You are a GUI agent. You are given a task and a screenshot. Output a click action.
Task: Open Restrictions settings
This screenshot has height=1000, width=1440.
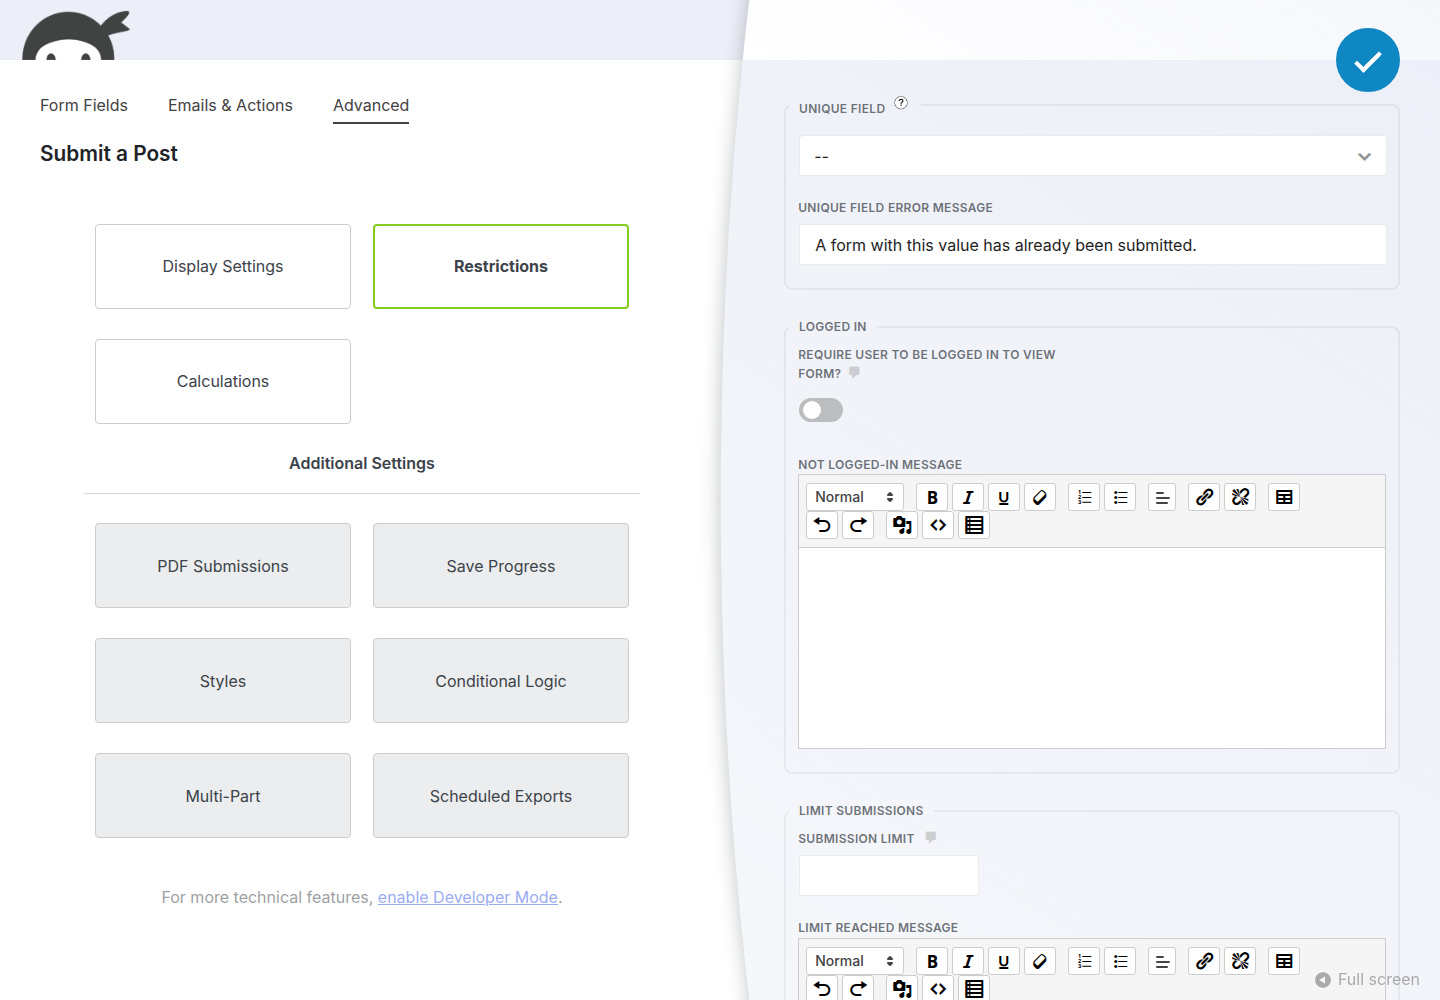[x=501, y=266]
